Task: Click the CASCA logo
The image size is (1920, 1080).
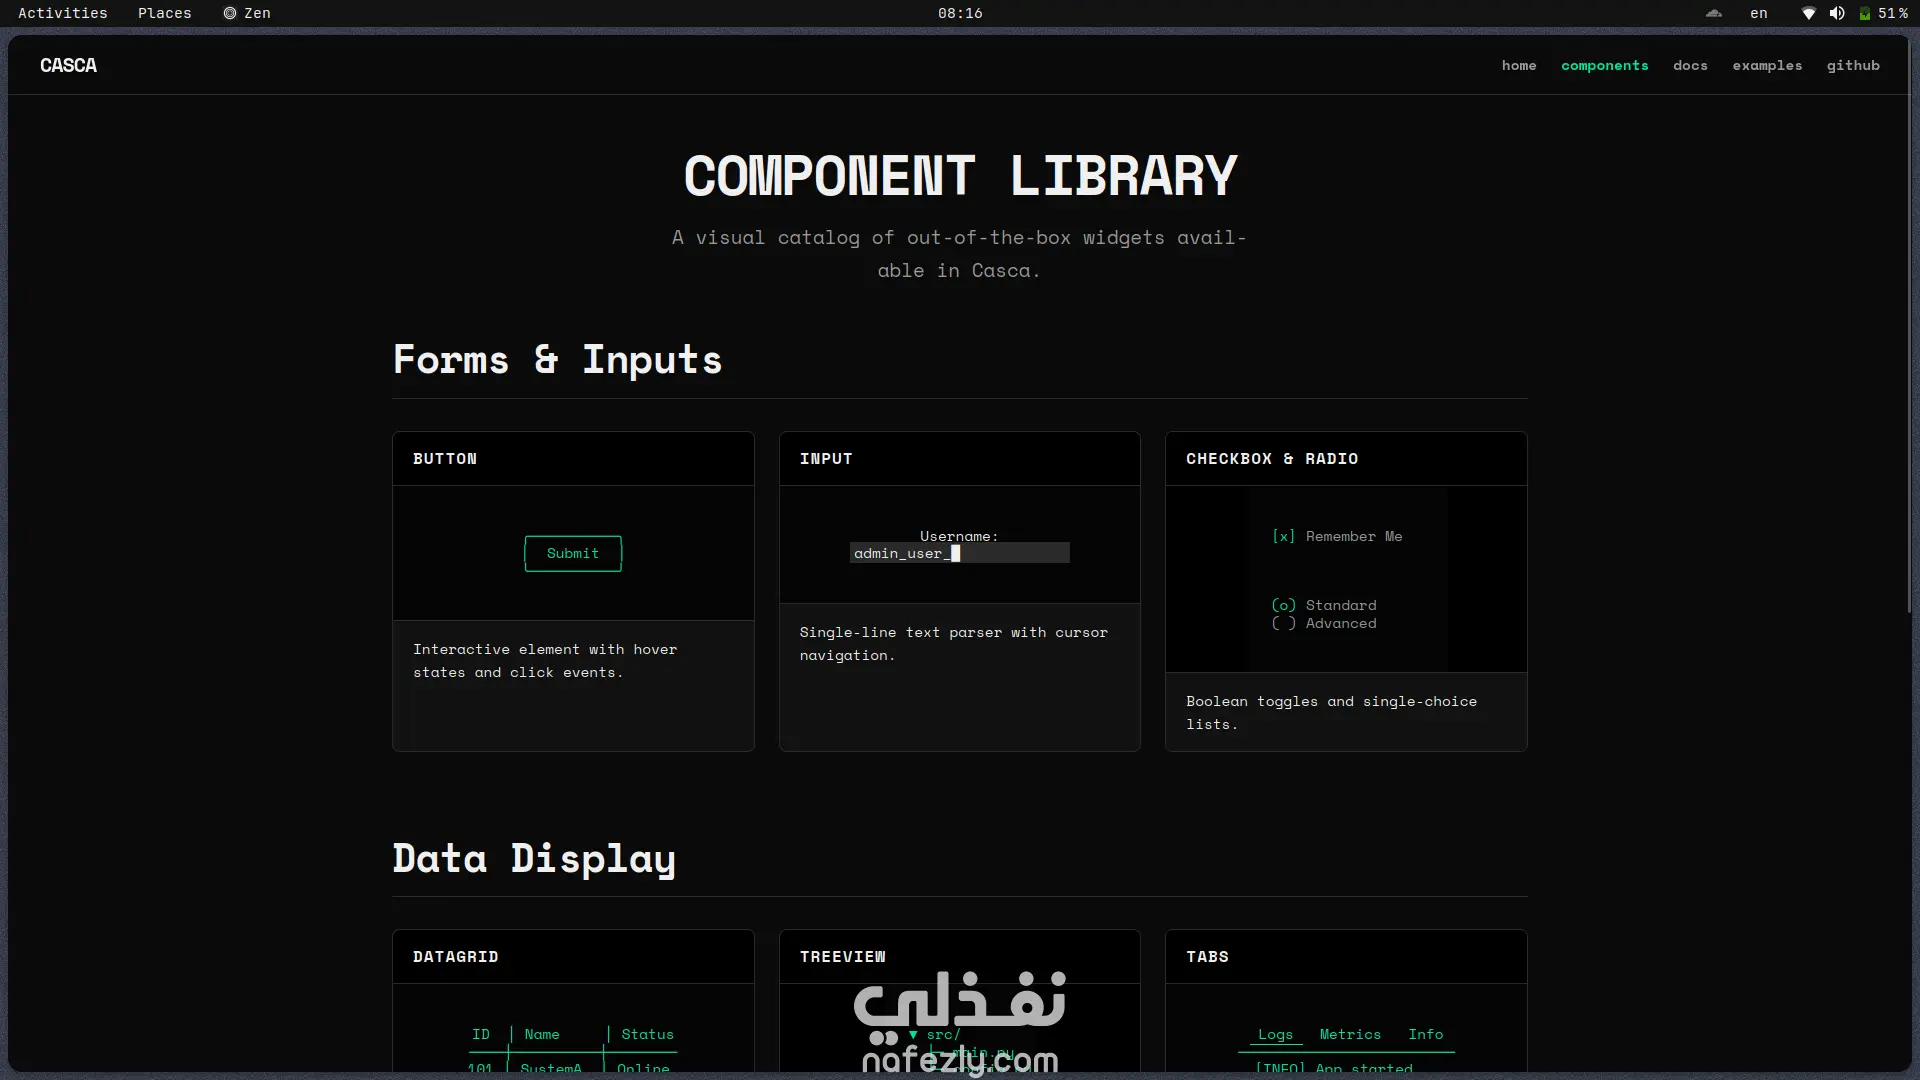Action: 68,65
